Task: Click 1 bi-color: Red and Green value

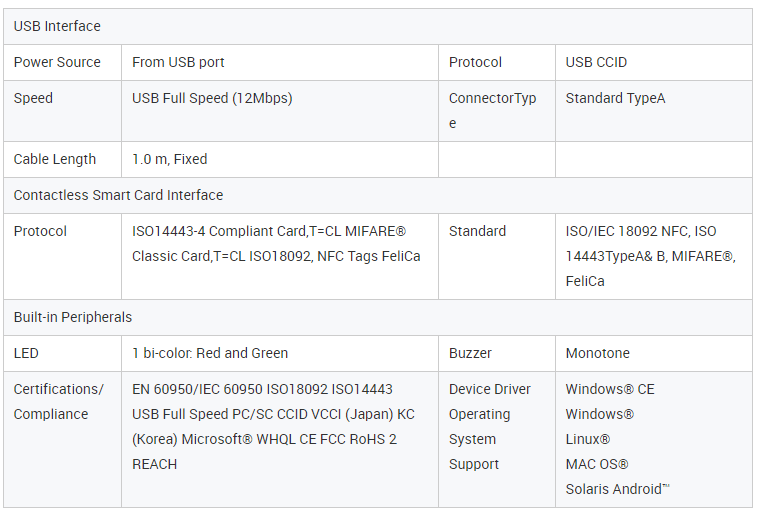Action: [x=210, y=353]
